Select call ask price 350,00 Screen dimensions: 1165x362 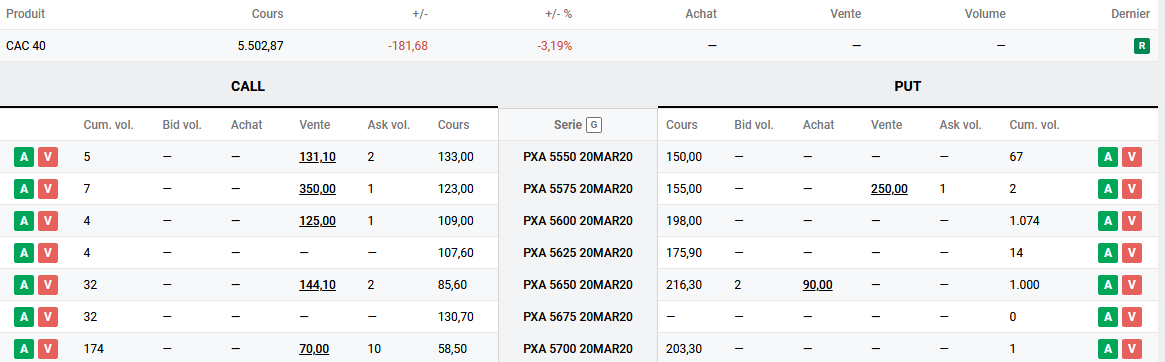point(317,189)
